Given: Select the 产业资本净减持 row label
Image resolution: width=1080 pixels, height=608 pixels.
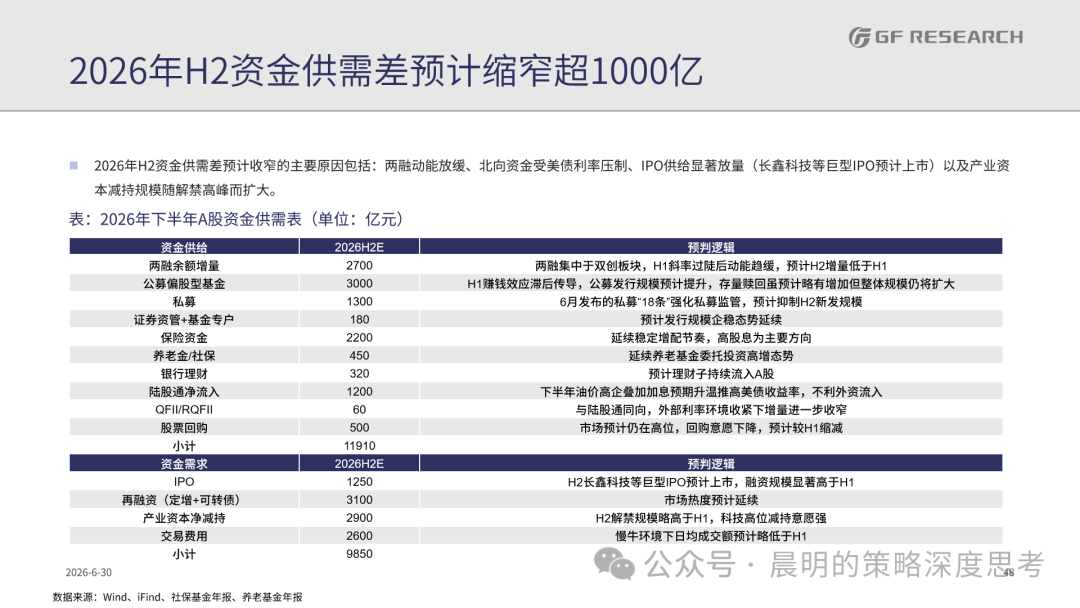Looking at the screenshot, I should pos(184,517).
